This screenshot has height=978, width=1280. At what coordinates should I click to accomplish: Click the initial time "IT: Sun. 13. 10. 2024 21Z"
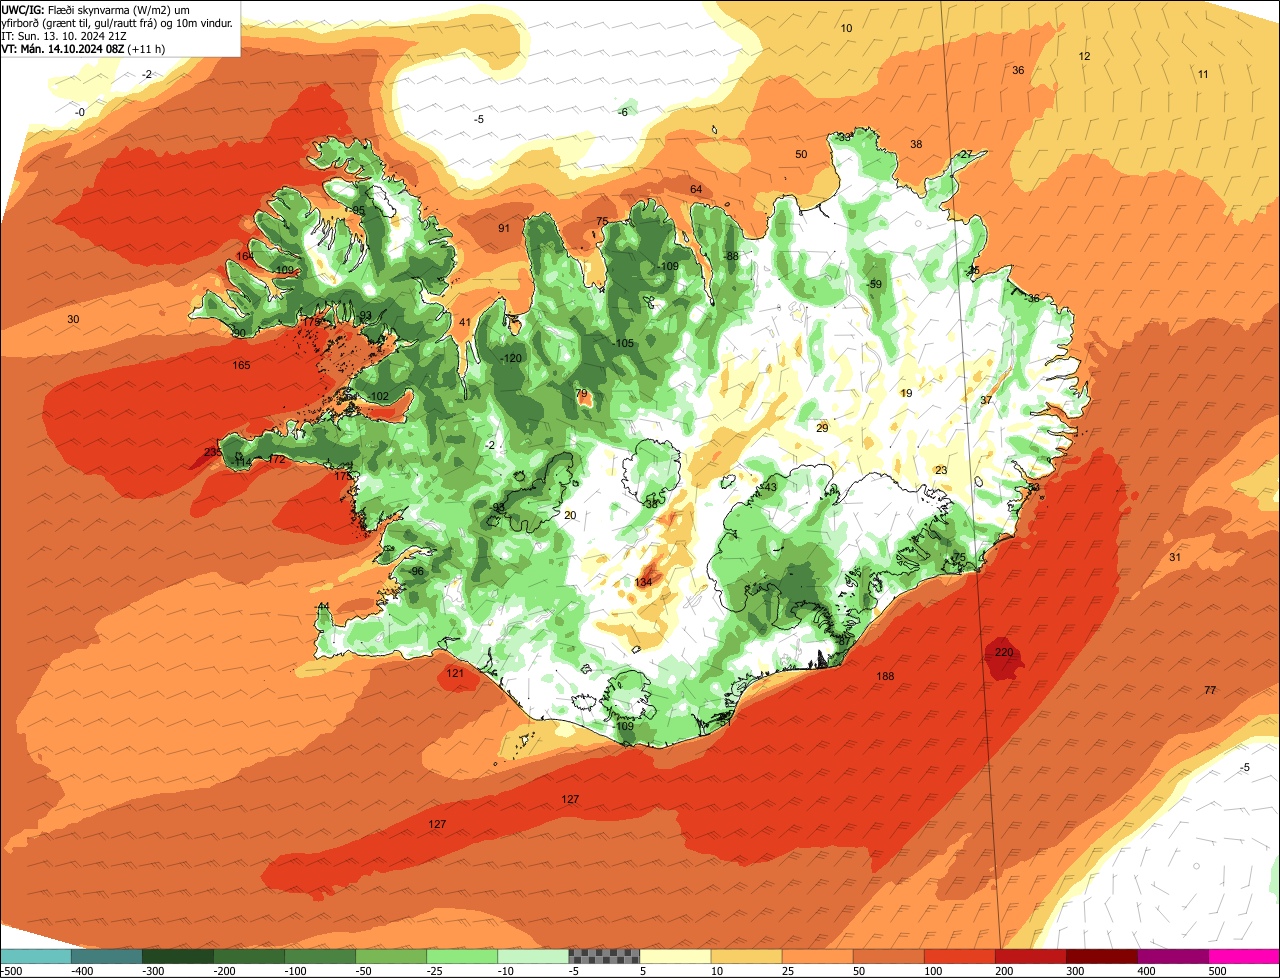63,36
